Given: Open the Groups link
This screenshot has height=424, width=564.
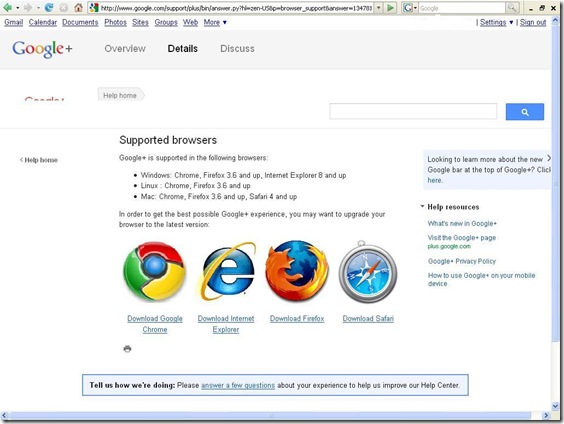Looking at the screenshot, I should pos(166,22).
